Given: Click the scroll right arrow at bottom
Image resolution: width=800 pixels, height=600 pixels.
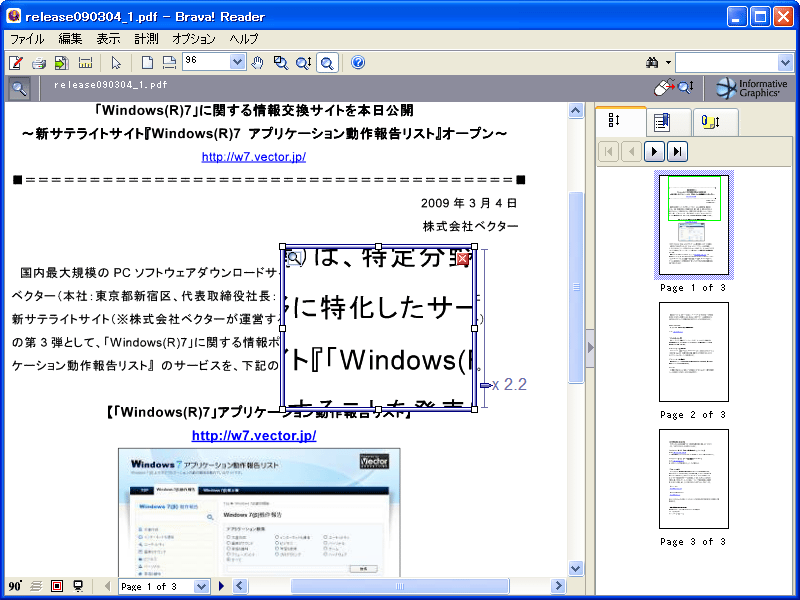Looking at the screenshot, I should (559, 586).
